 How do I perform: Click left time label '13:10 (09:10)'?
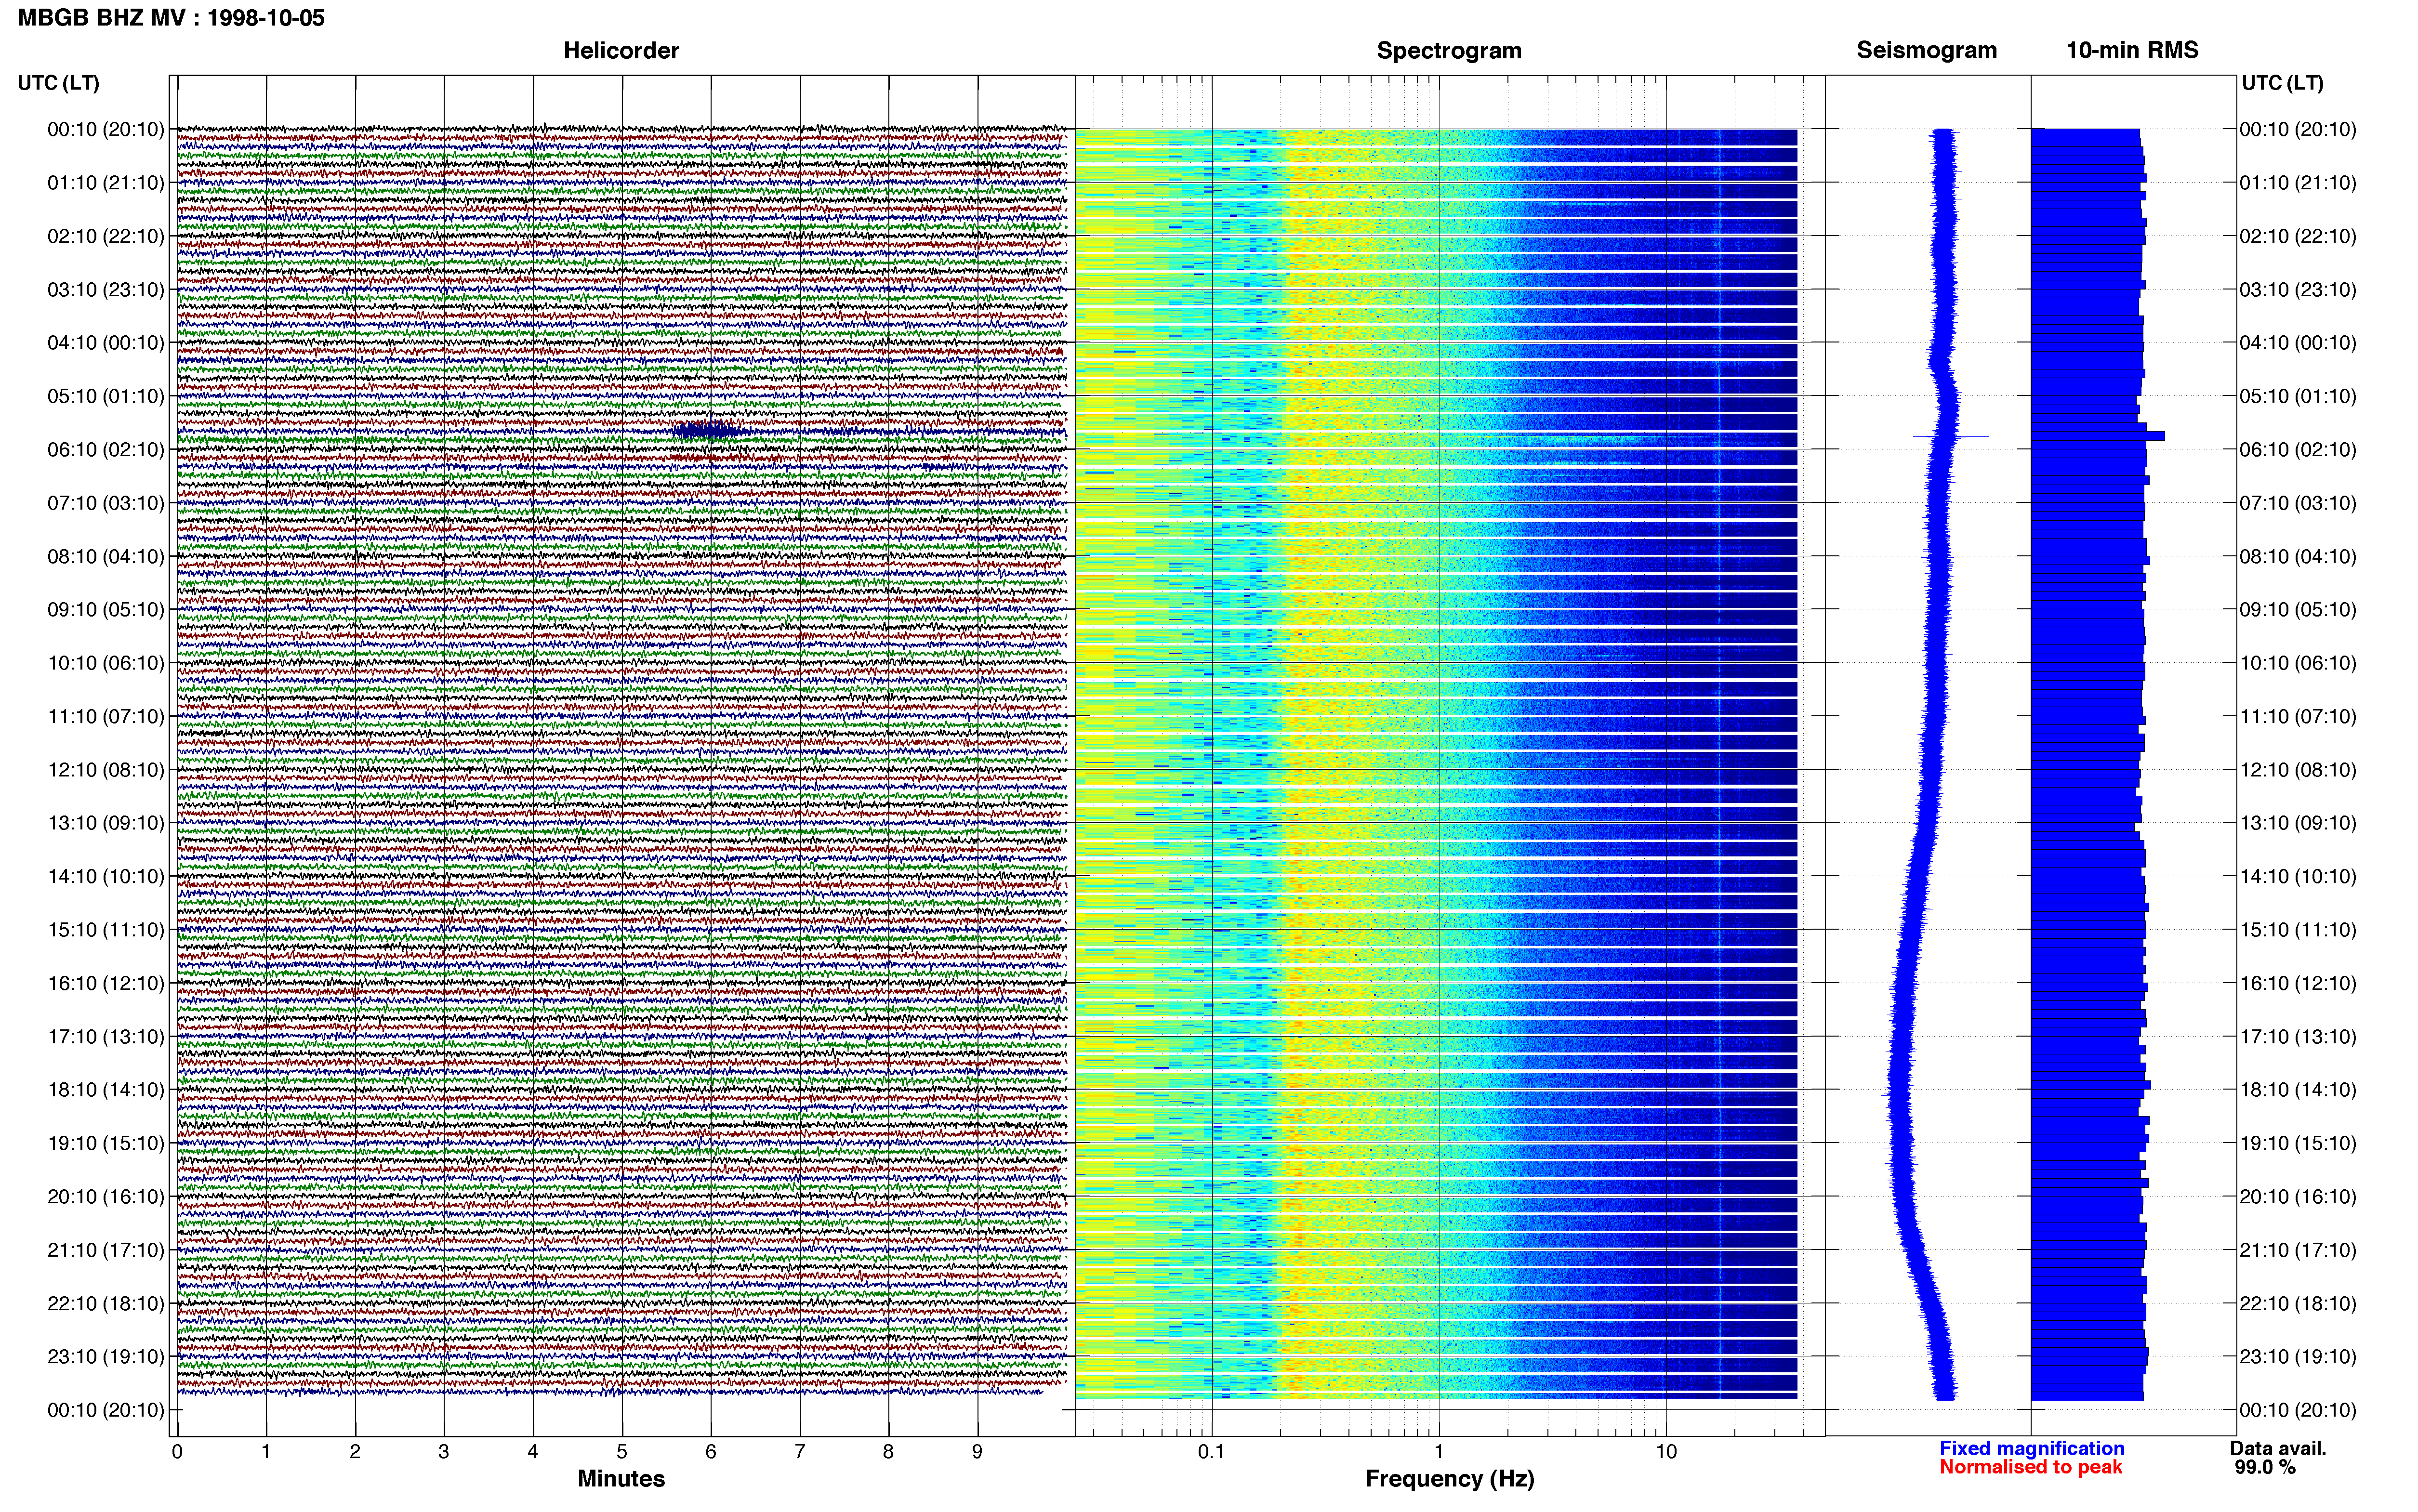click(x=105, y=823)
